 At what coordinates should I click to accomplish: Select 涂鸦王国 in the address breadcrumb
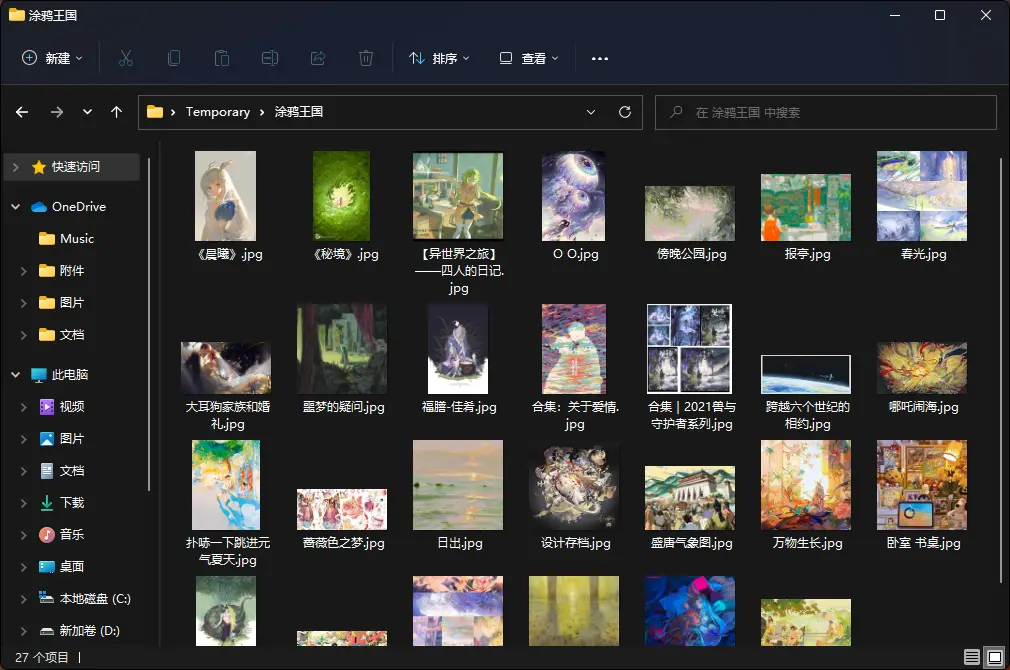point(299,112)
